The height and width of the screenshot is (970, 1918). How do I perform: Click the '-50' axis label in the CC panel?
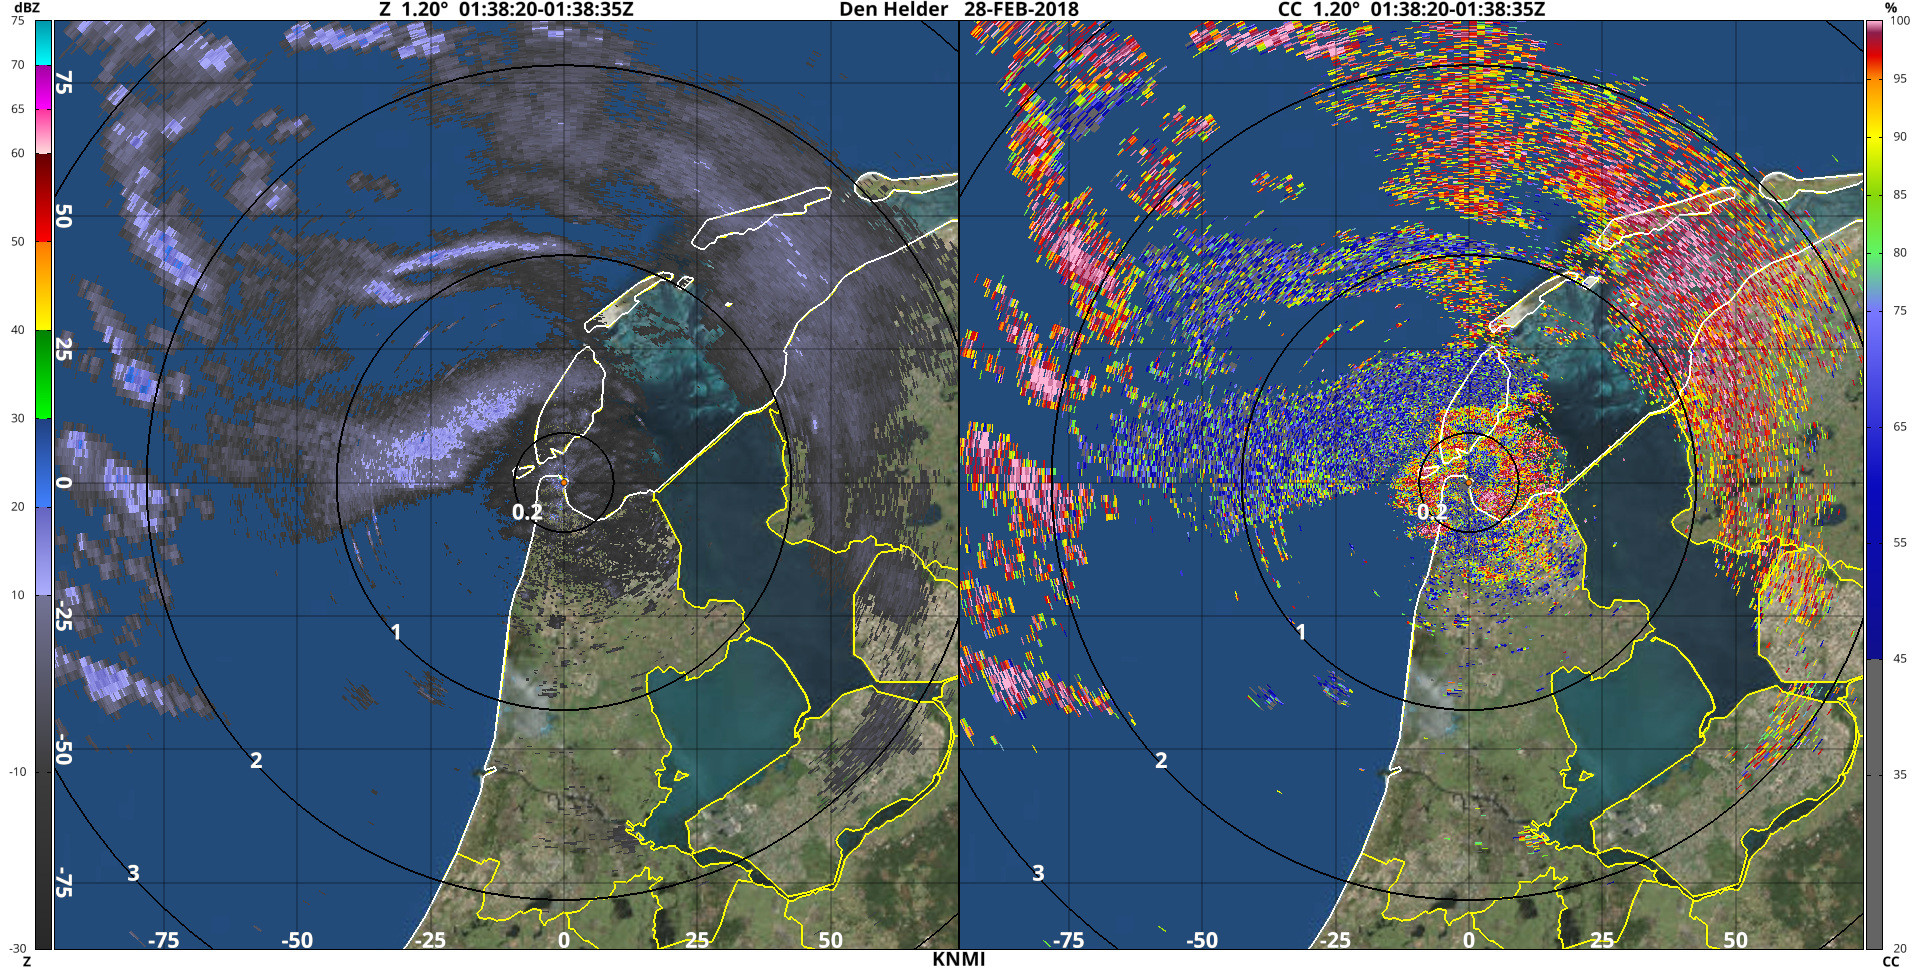click(1202, 940)
